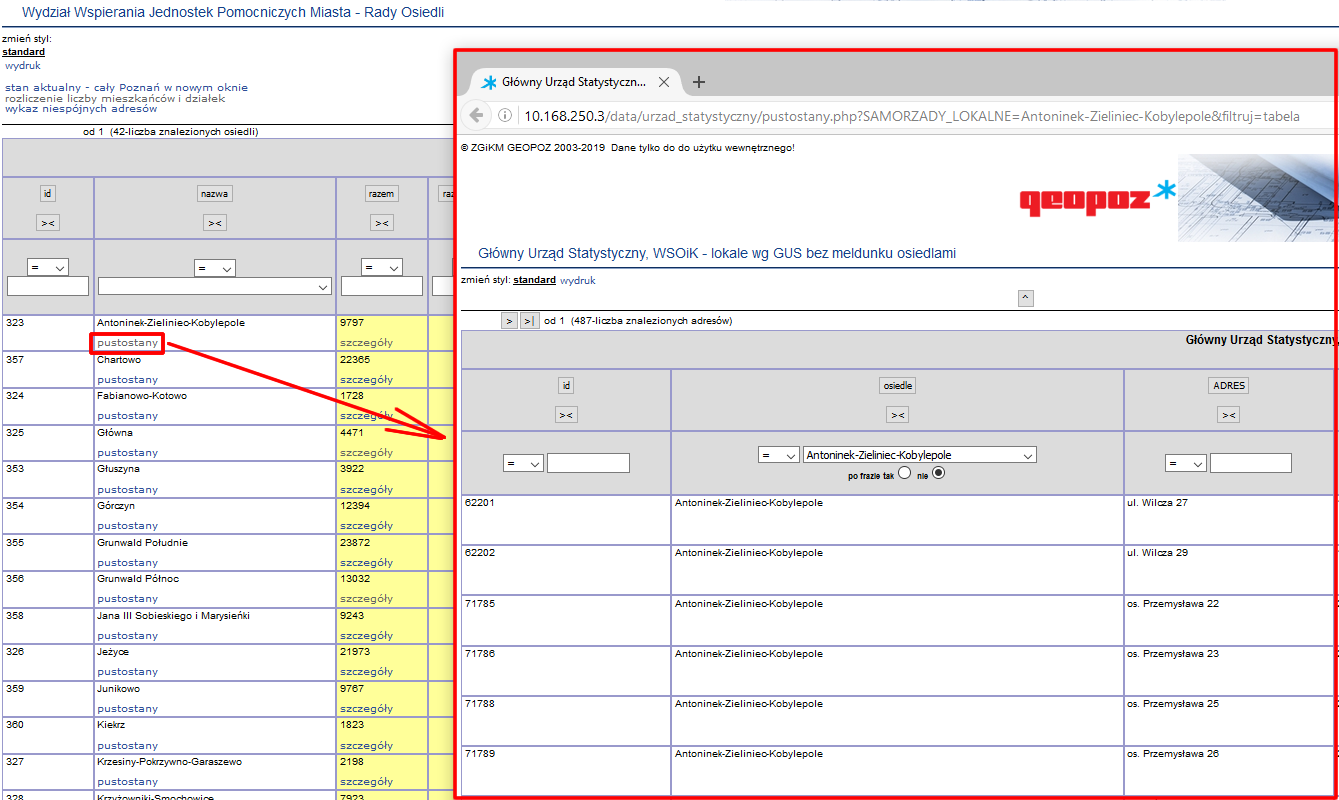The height and width of the screenshot is (800, 1339).
Task: Open the empty nazwa filter dropdown
Action: pos(214,287)
